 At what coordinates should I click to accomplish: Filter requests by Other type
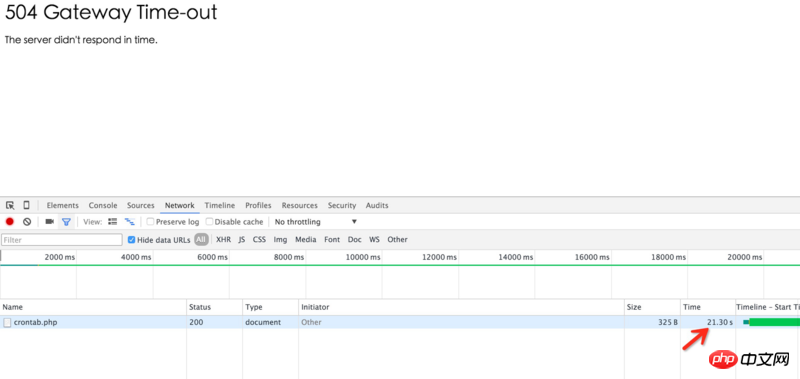[397, 240]
